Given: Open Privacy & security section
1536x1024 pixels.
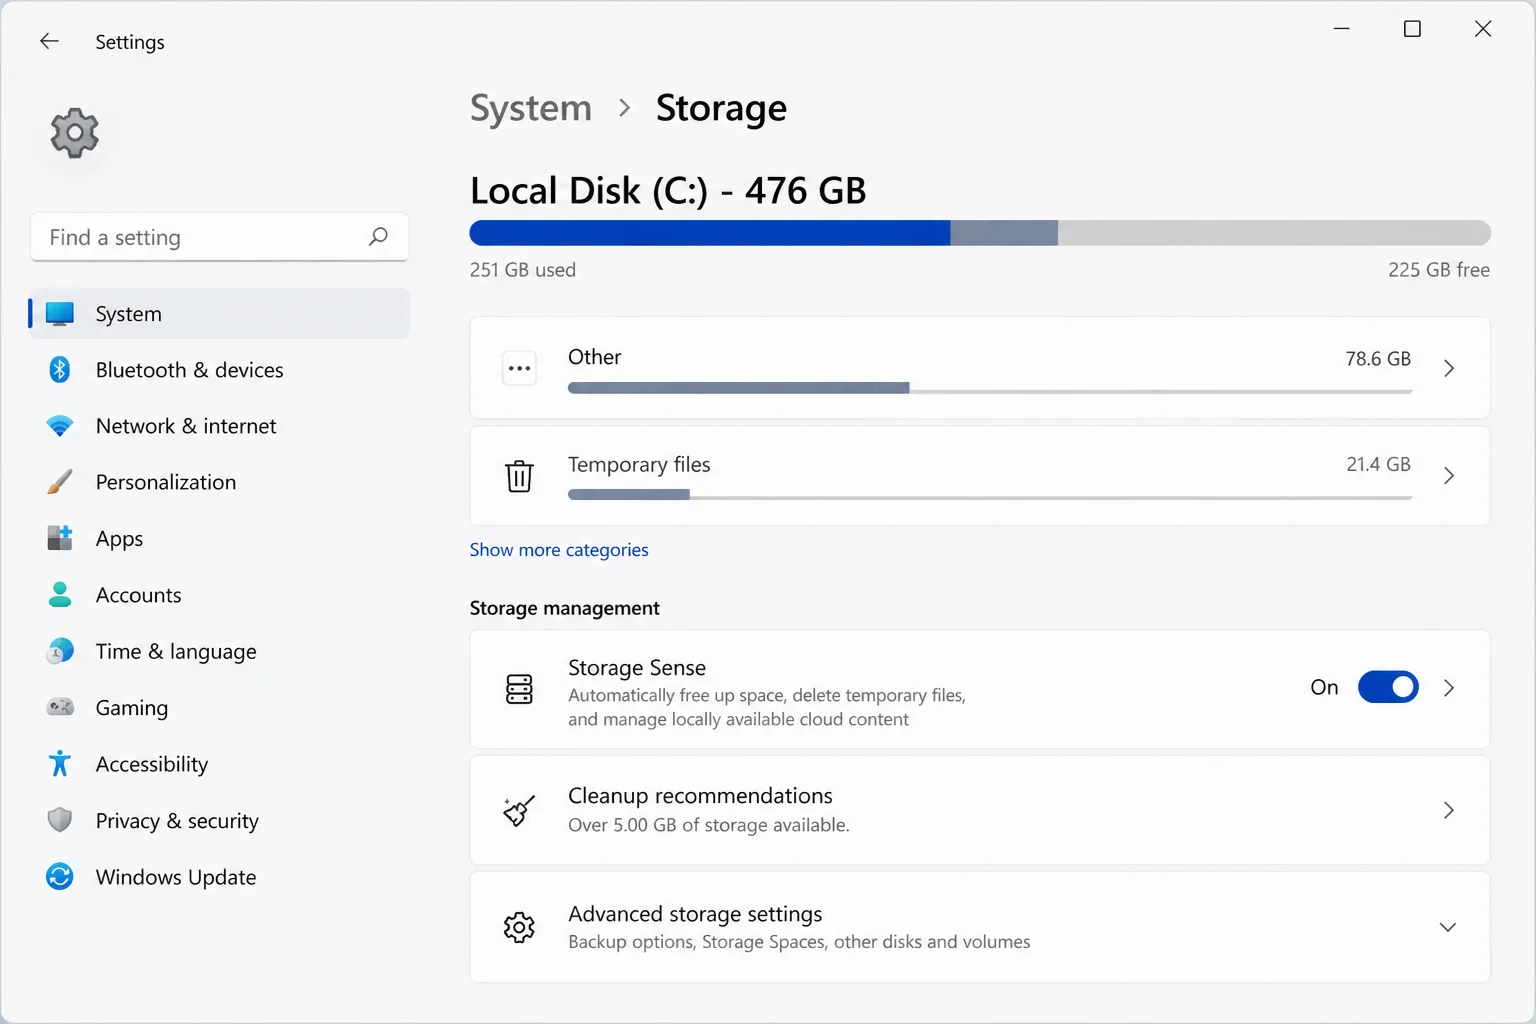Looking at the screenshot, I should click(219, 820).
